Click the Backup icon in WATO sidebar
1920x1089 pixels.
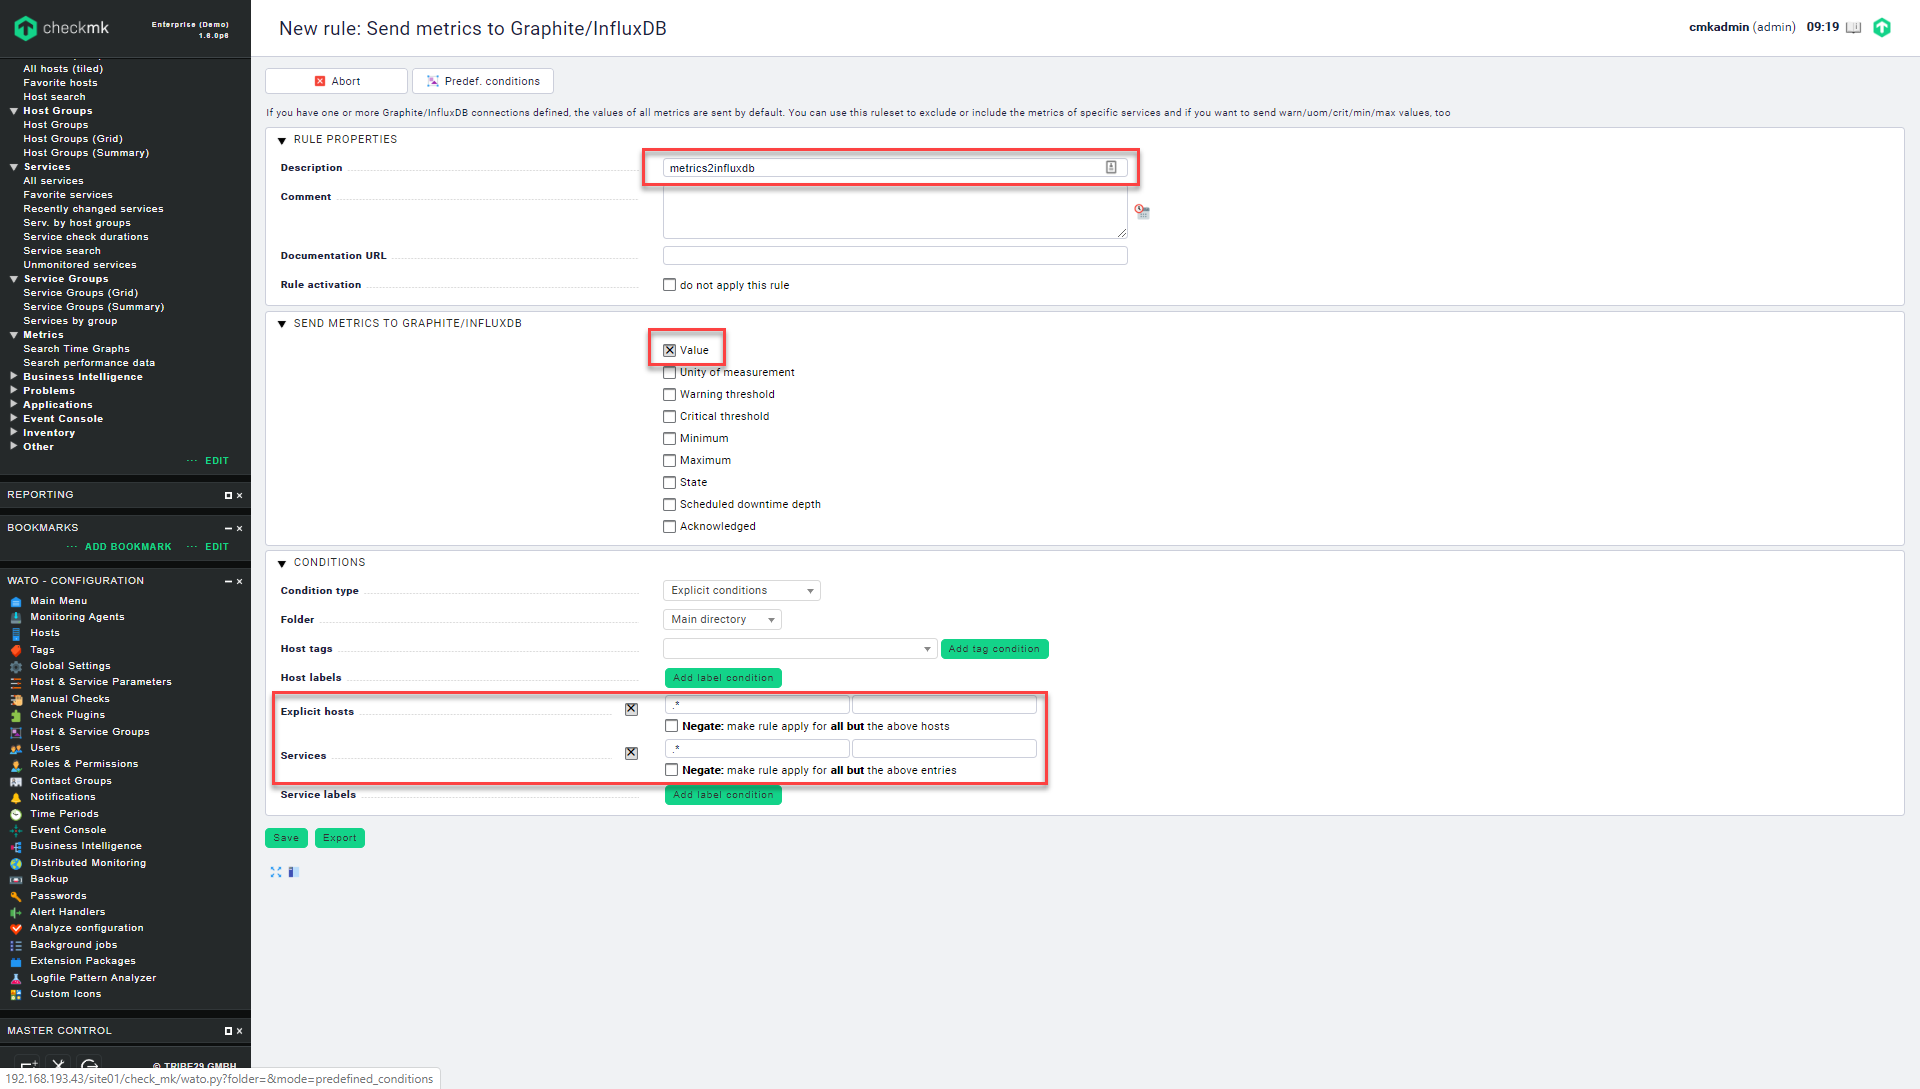coord(16,880)
